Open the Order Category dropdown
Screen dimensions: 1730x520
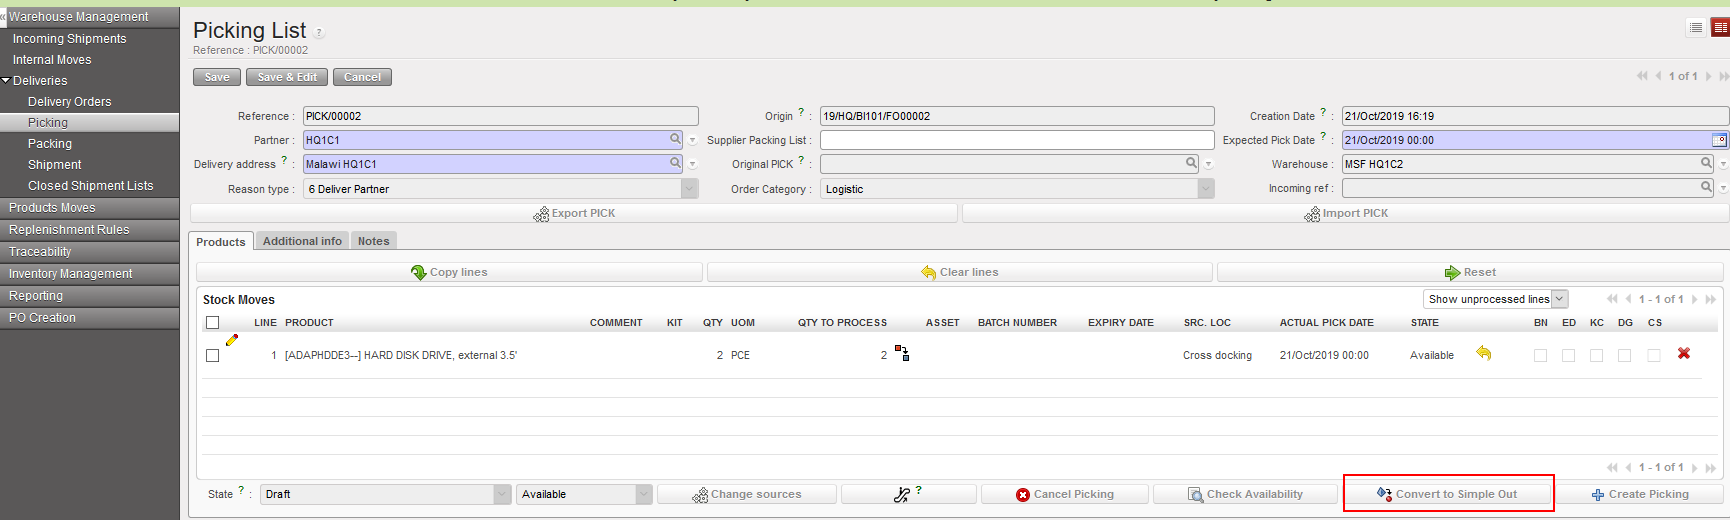point(1206,189)
